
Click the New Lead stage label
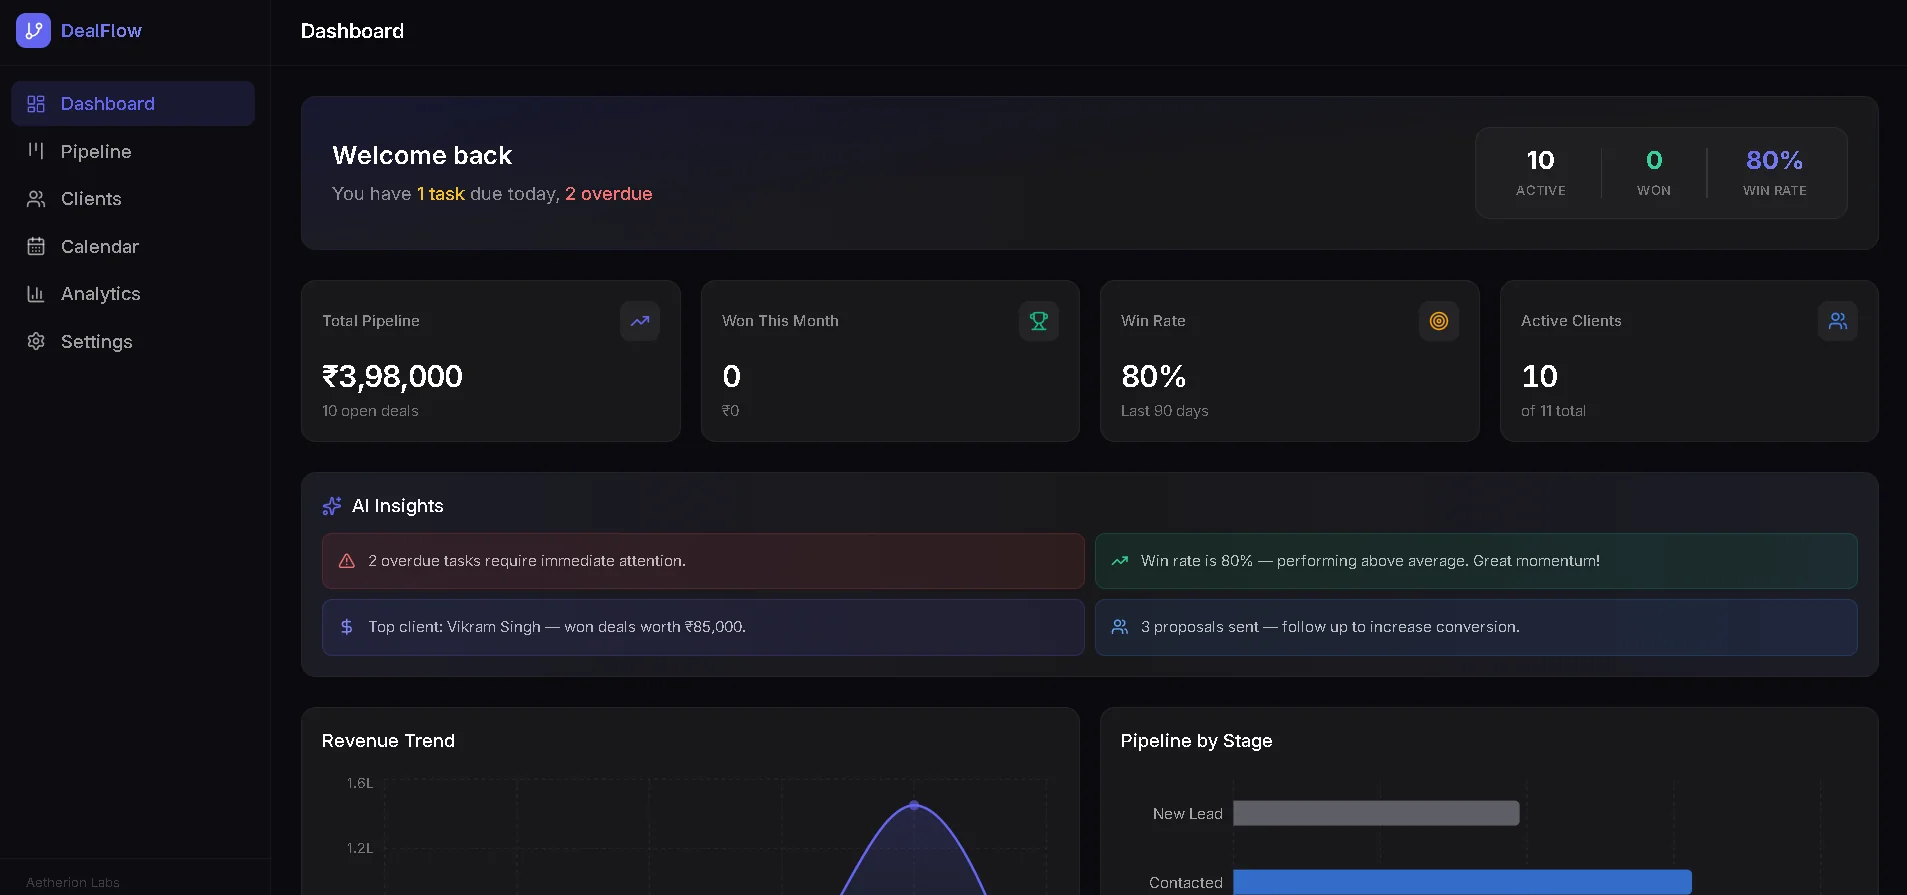click(1187, 814)
